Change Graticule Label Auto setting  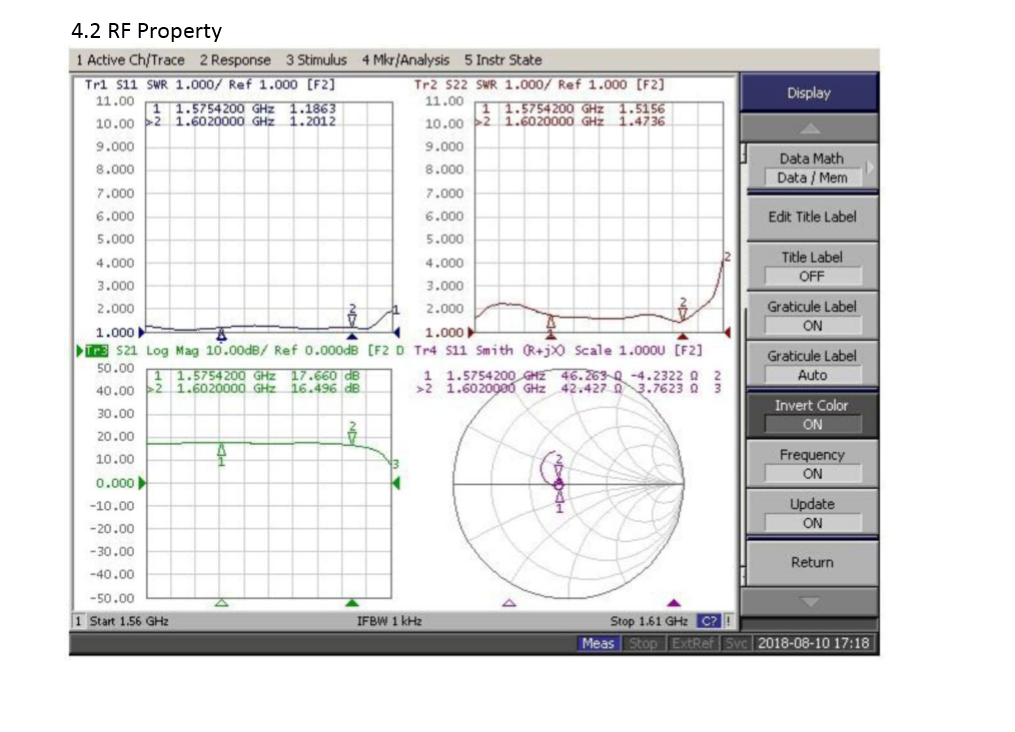point(812,365)
